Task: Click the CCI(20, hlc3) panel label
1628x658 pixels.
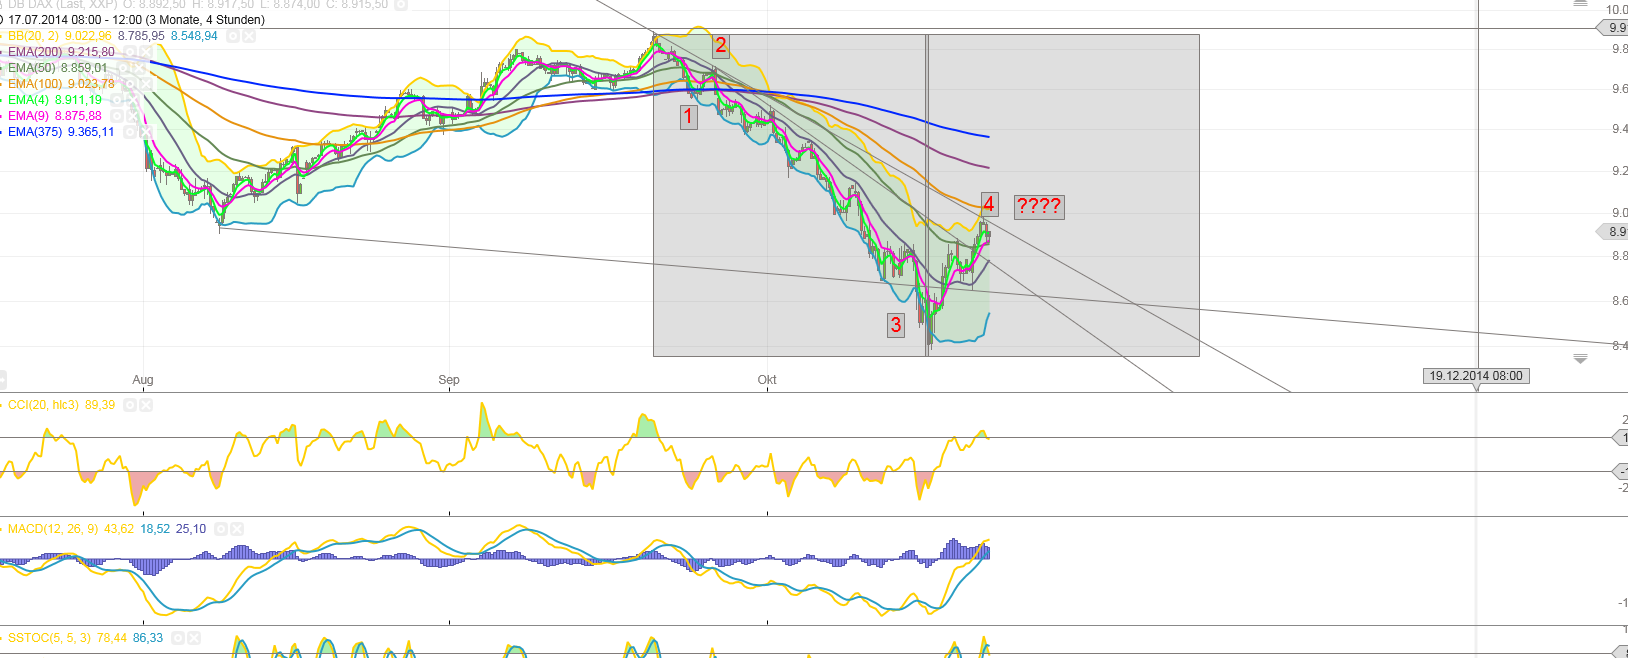Action: [44, 405]
